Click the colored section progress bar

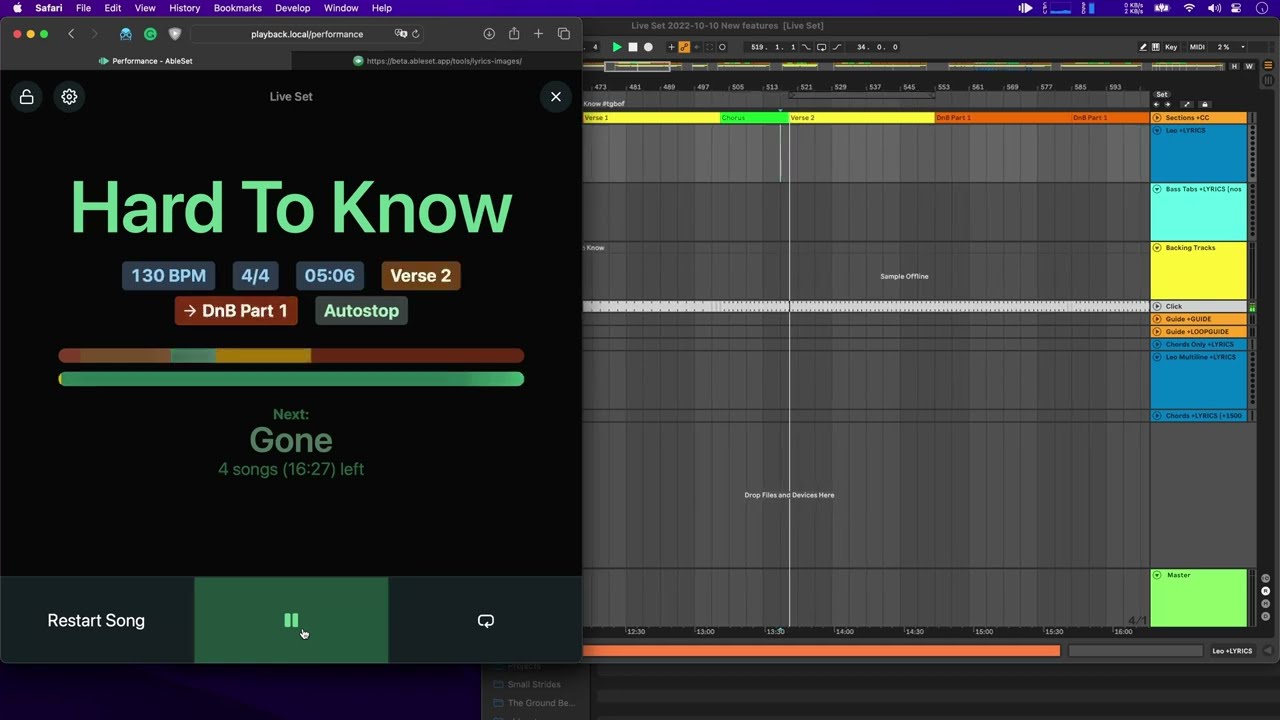tap(291, 355)
